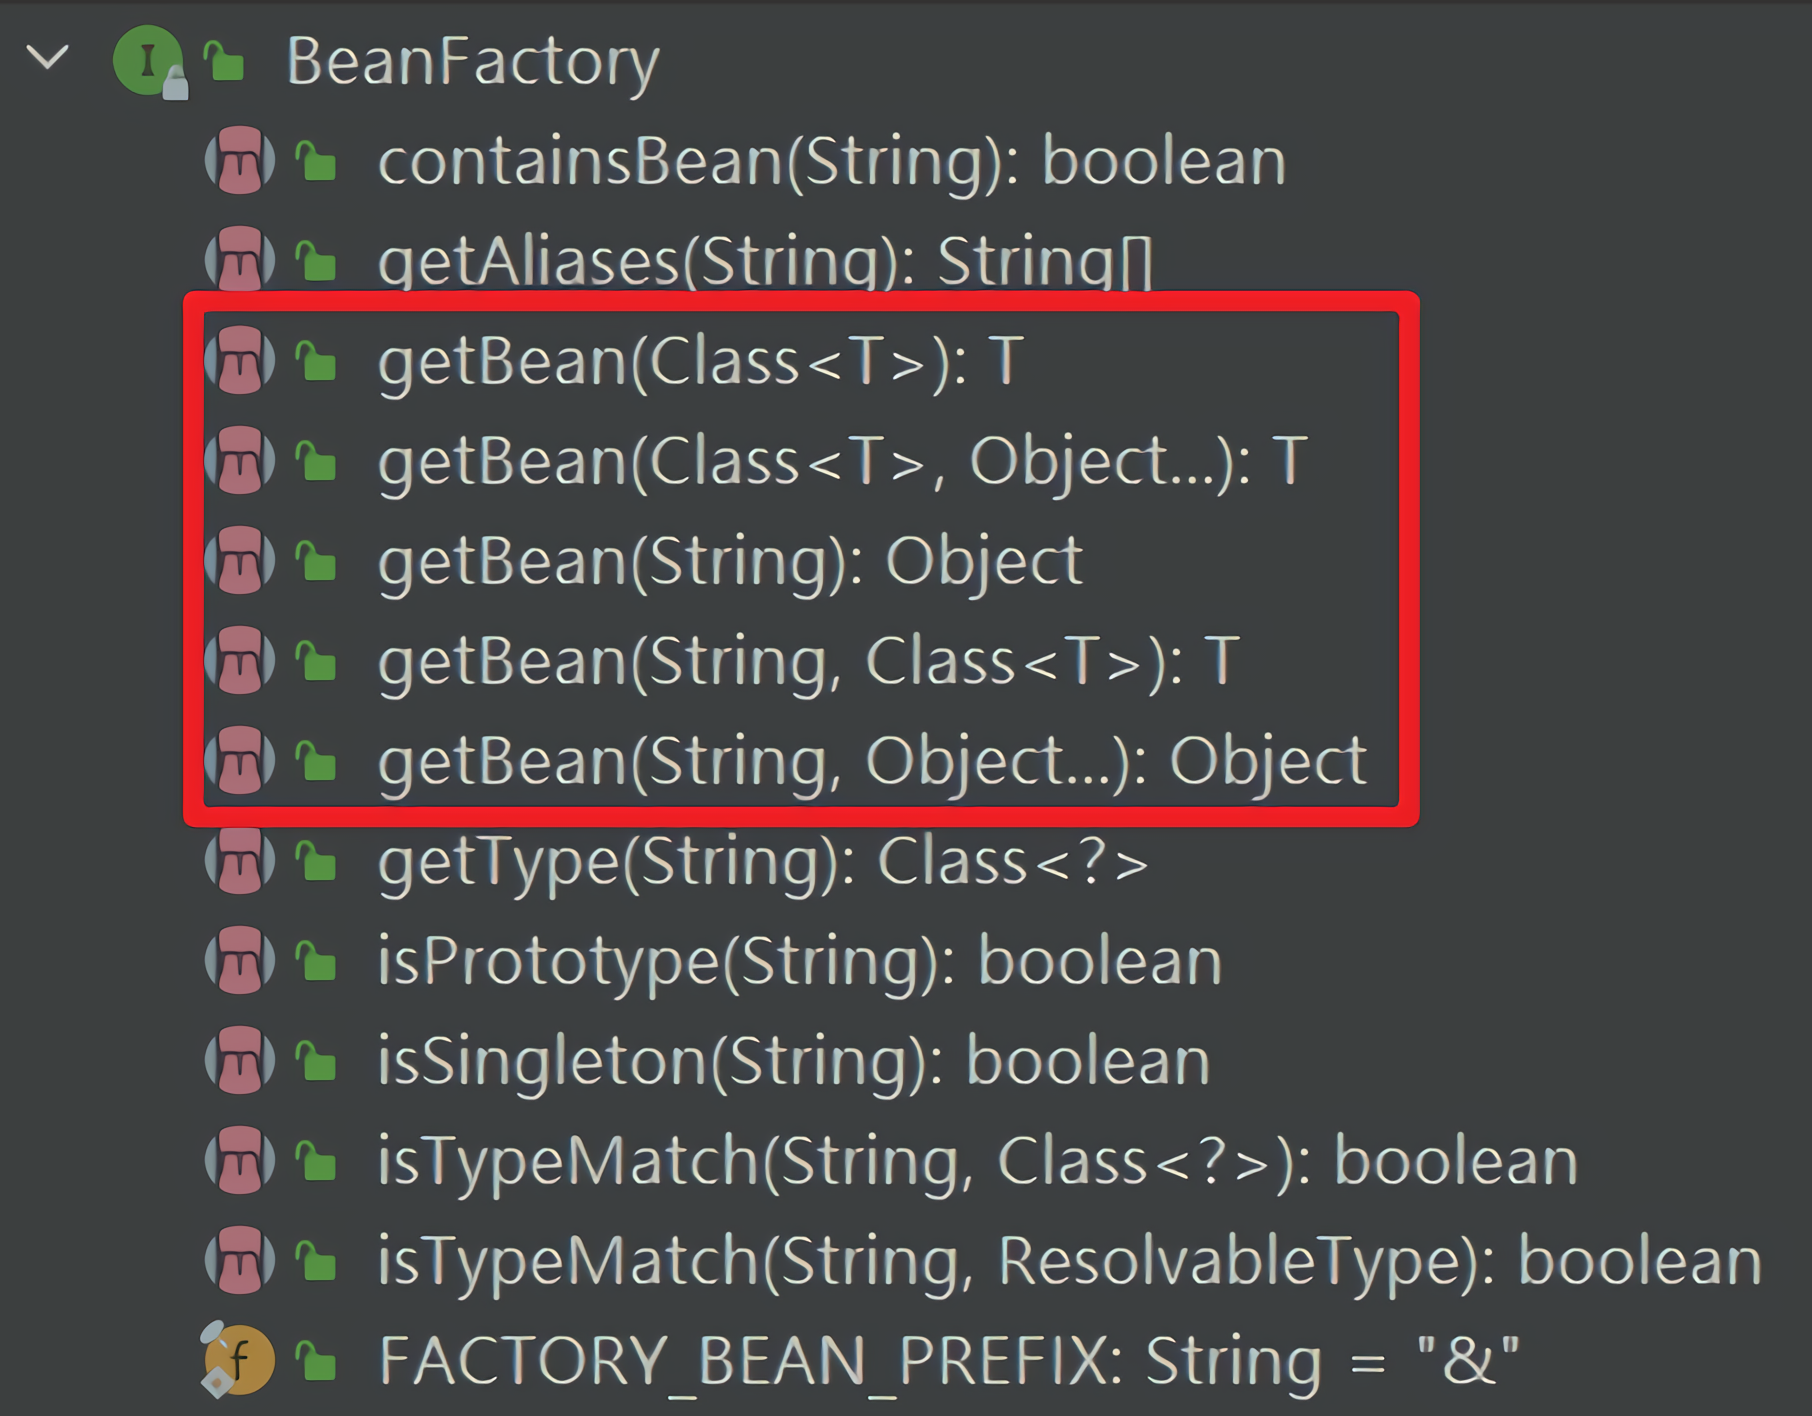Collapse the BeanFactory tree node
Viewport: 1812px width, 1416px height.
47,58
